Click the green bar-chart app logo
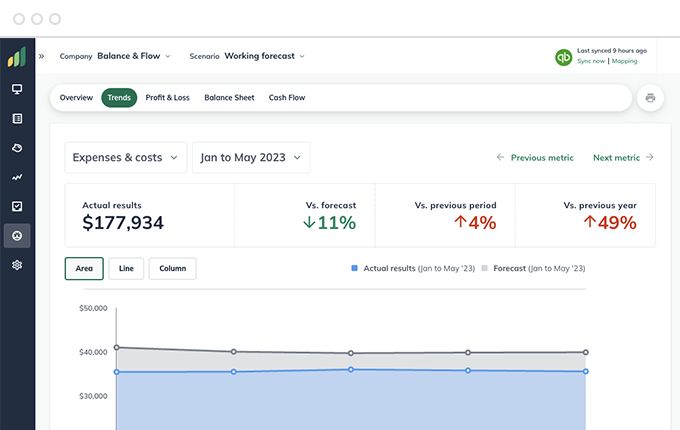 (x=17, y=57)
